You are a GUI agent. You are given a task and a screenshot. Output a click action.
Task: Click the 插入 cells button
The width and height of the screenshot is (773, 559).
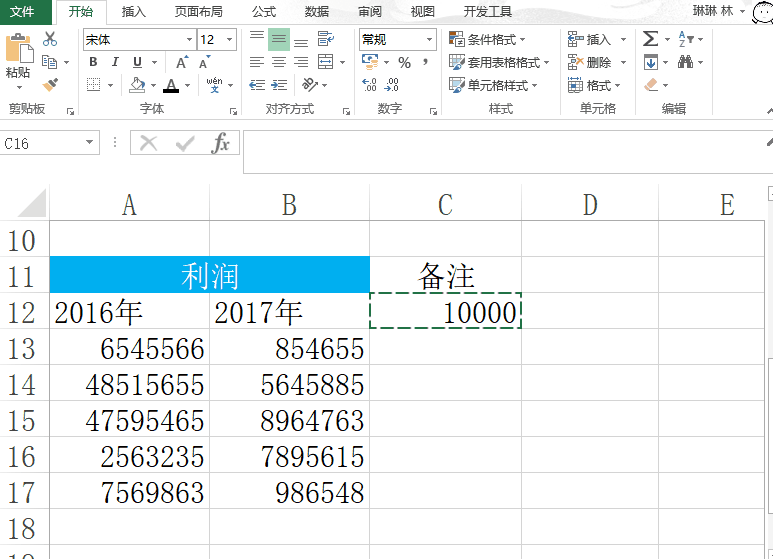click(589, 39)
